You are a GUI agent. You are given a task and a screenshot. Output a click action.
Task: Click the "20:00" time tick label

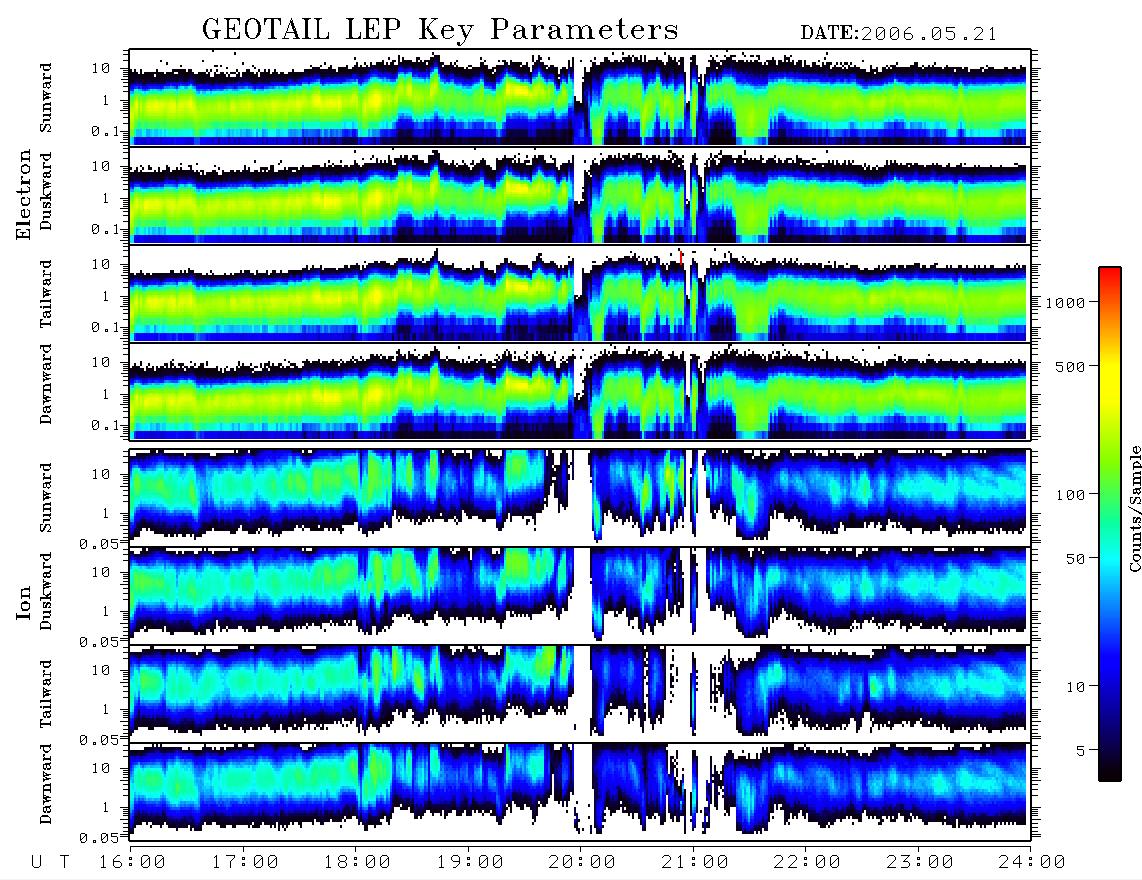coord(582,862)
